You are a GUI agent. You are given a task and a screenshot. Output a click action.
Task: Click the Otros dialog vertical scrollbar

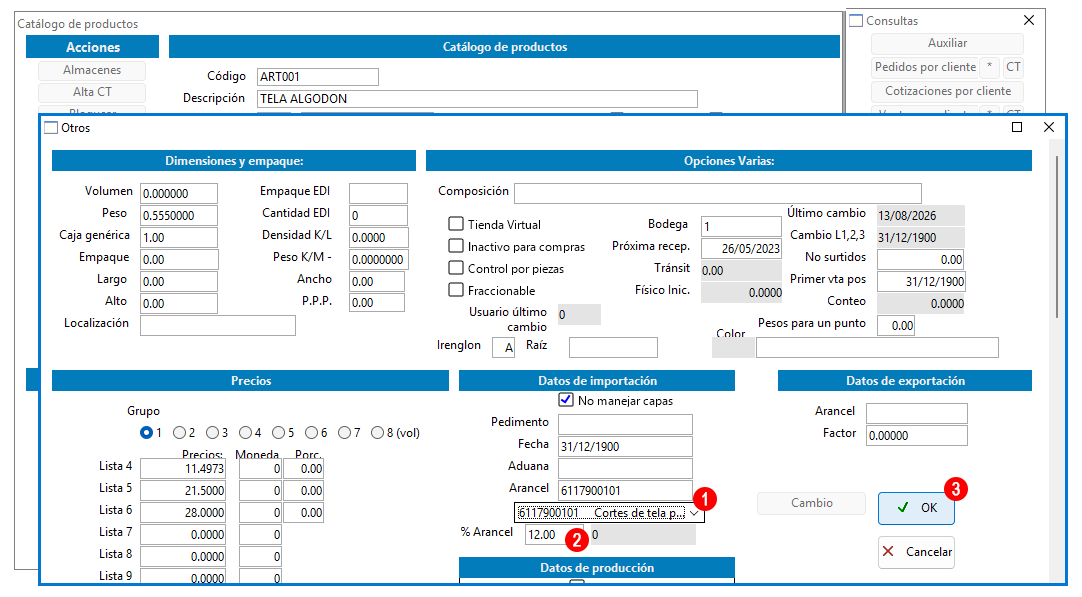coord(1056,238)
